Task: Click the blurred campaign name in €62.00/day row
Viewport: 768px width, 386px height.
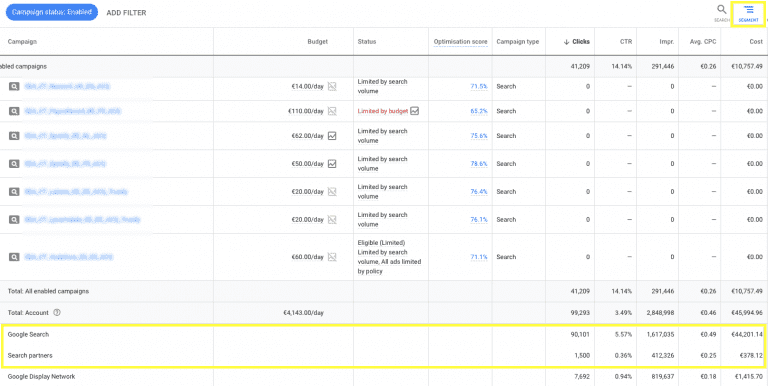Action: pyautogui.click(x=66, y=136)
